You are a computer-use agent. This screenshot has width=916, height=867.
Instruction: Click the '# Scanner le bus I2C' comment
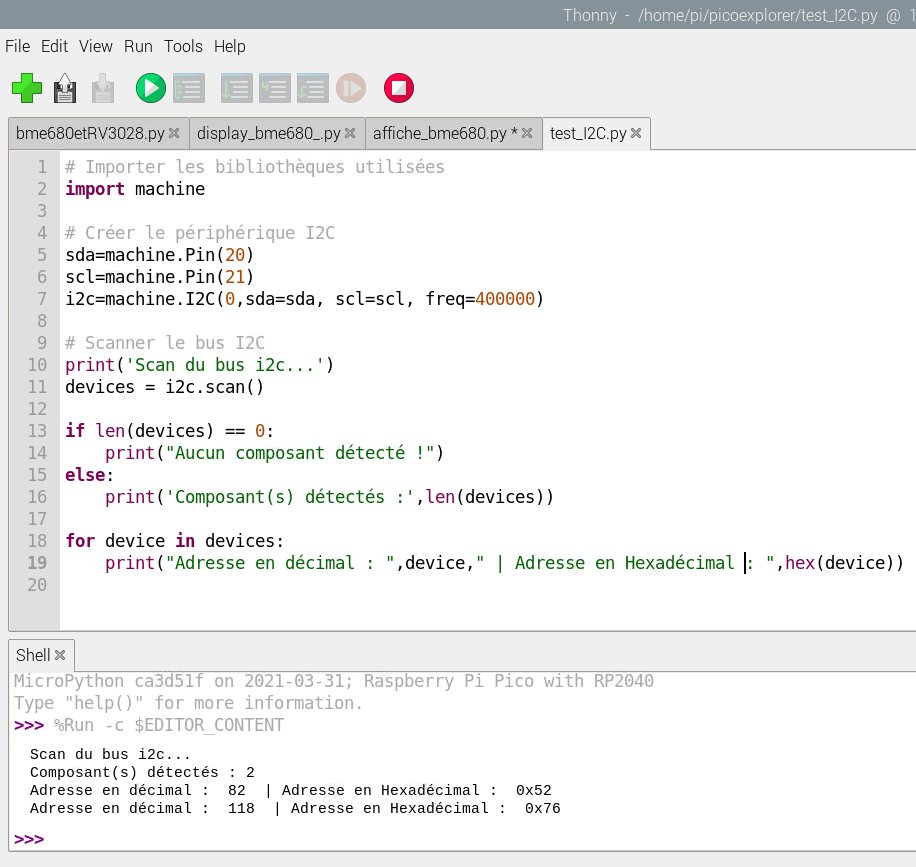(164, 343)
